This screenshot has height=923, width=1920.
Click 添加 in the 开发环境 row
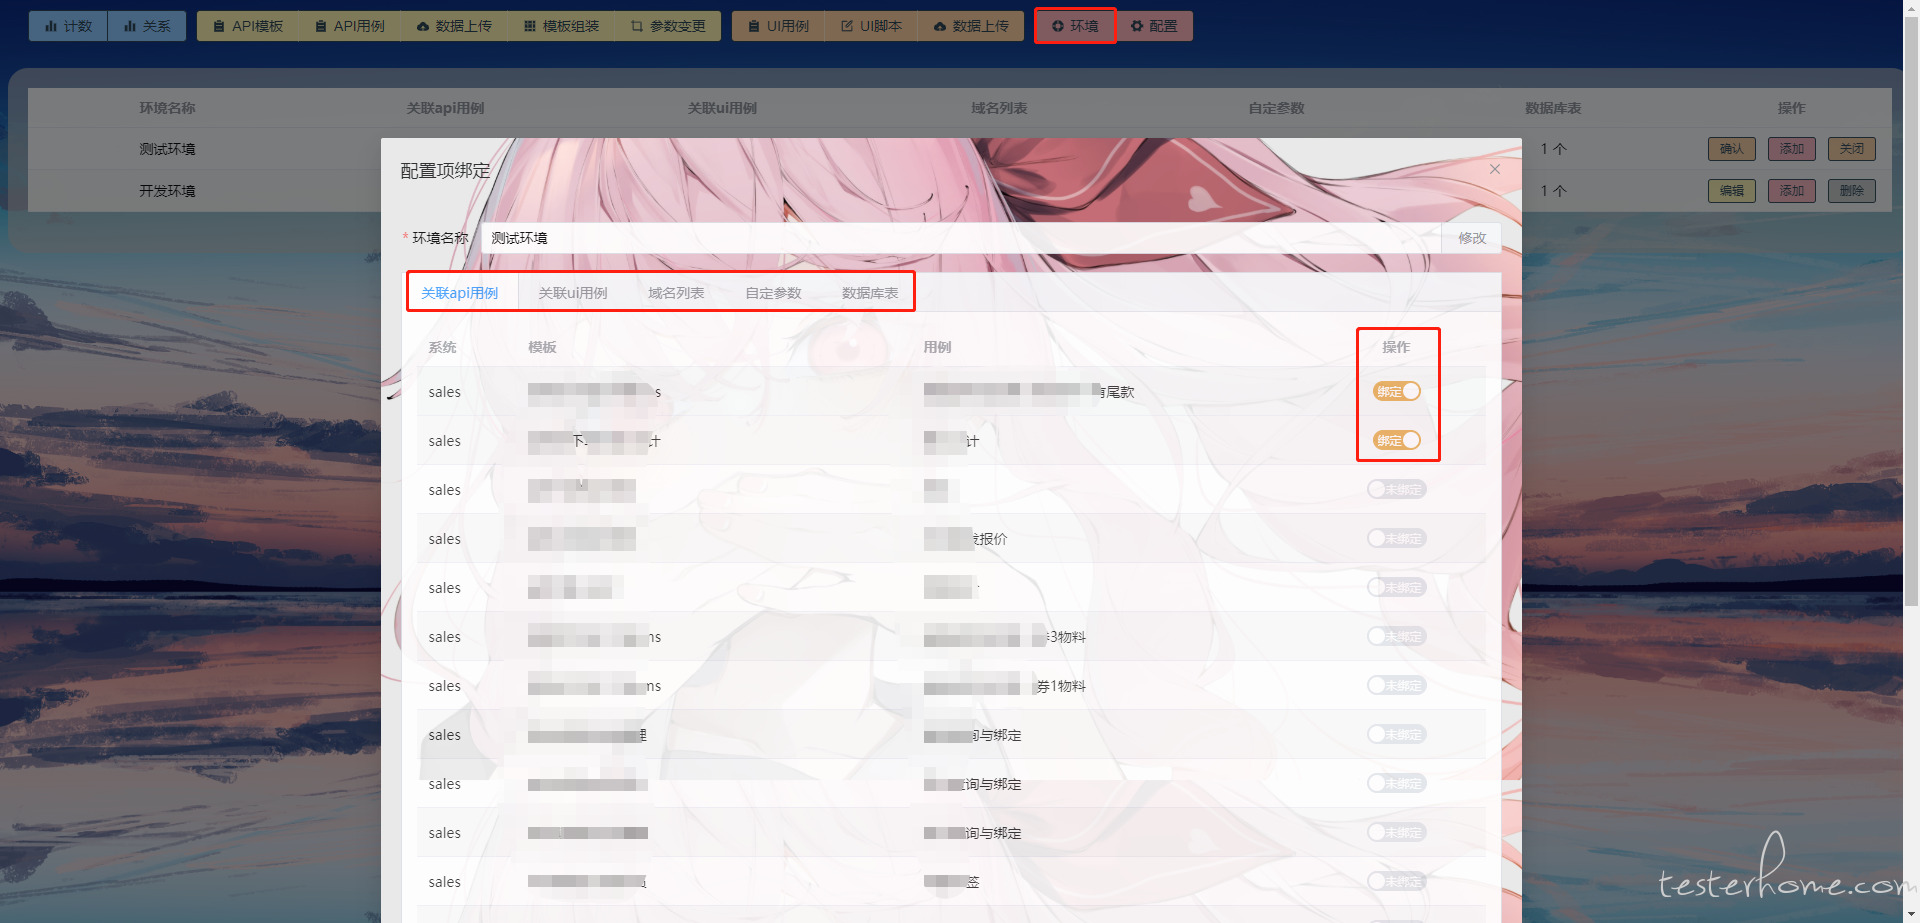pyautogui.click(x=1792, y=191)
